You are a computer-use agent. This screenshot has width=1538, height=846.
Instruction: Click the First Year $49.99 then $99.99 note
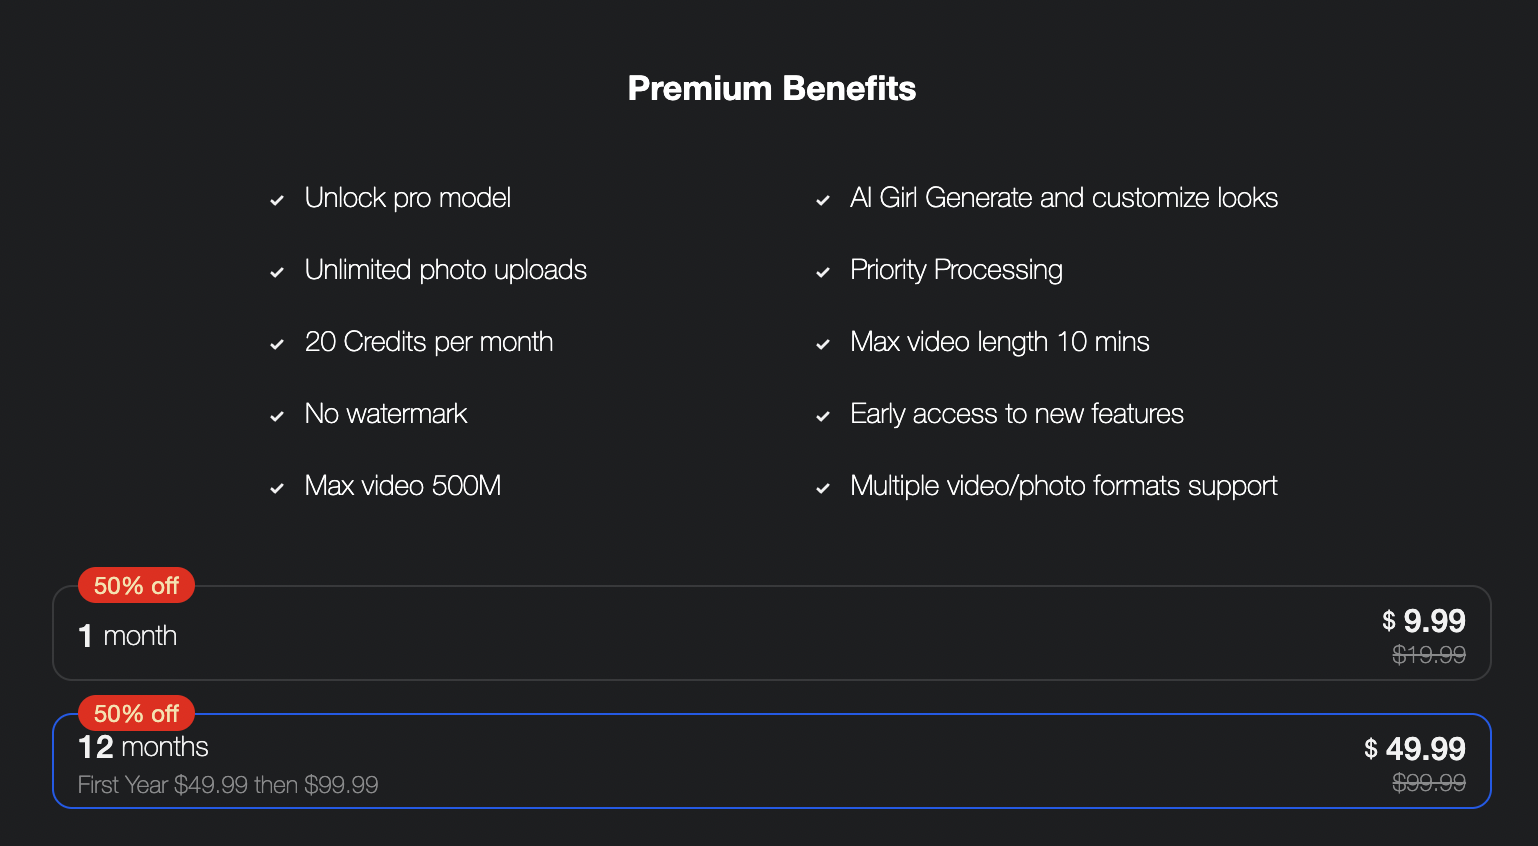228,785
